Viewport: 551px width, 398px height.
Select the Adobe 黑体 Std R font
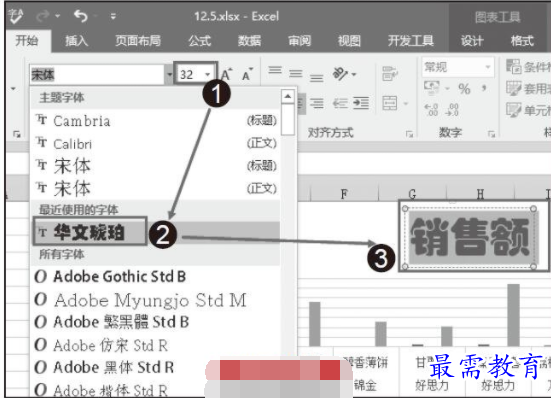tap(155, 367)
